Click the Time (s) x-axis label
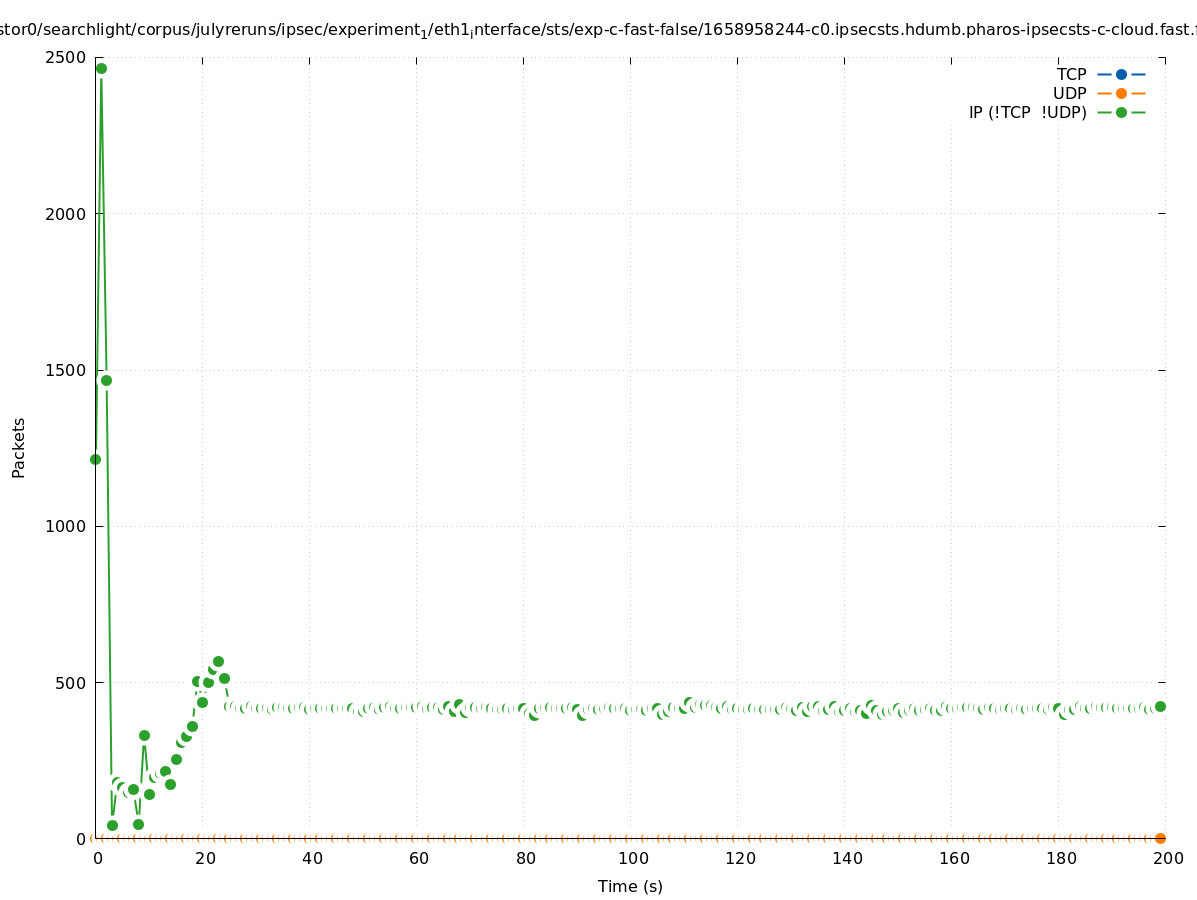1197x900 pixels. point(630,886)
